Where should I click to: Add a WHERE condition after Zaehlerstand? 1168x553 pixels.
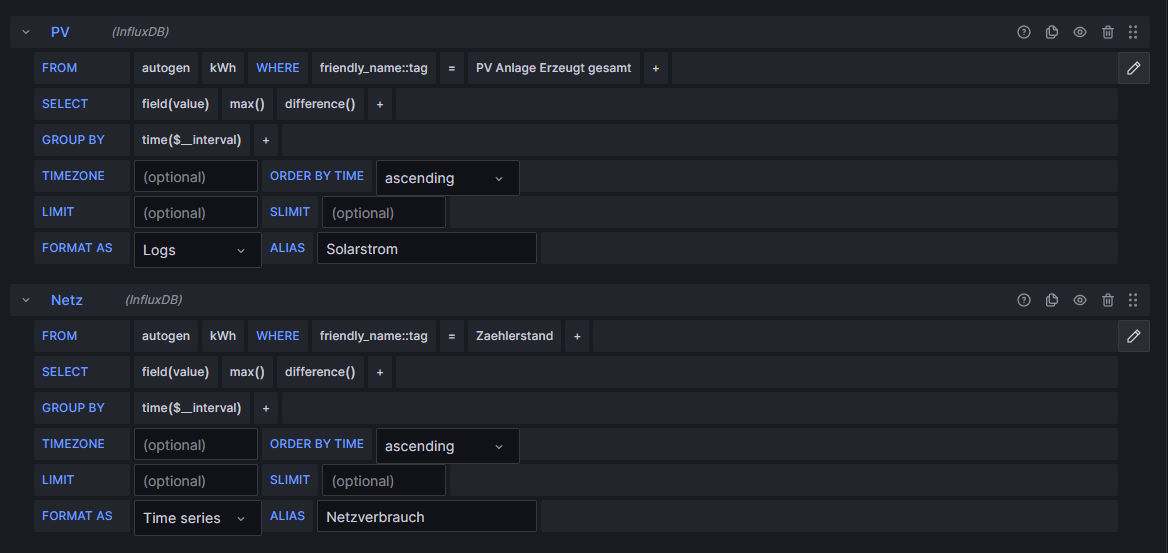coord(577,336)
